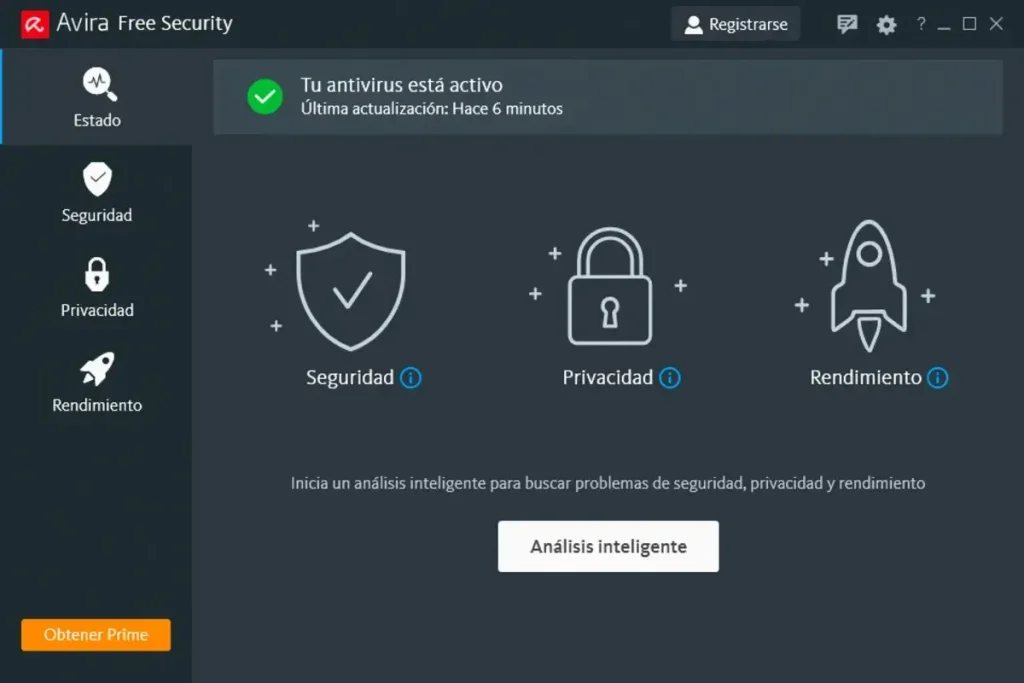Click the Avira logo in the top-left corner

click(32, 22)
